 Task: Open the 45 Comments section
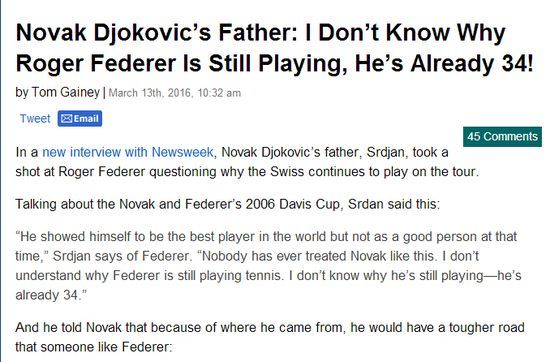[502, 136]
